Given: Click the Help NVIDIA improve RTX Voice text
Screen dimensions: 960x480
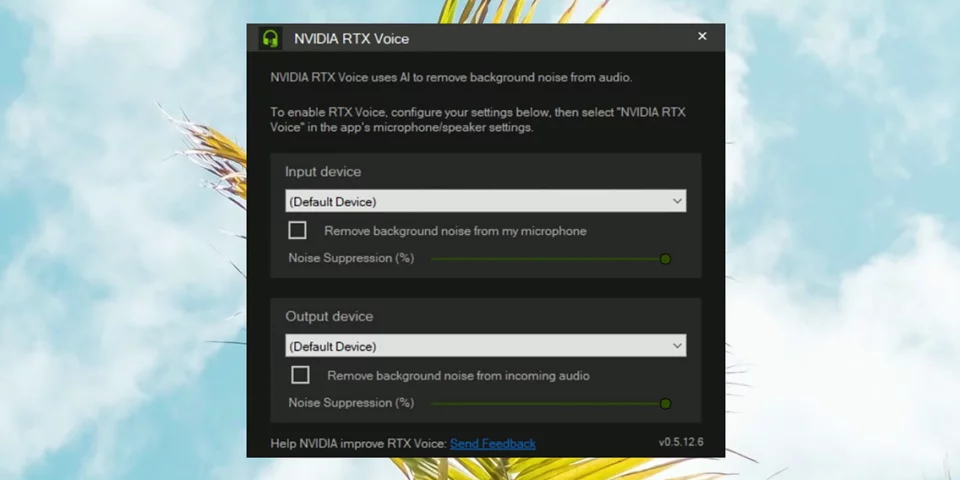Looking at the screenshot, I should pyautogui.click(x=359, y=443).
